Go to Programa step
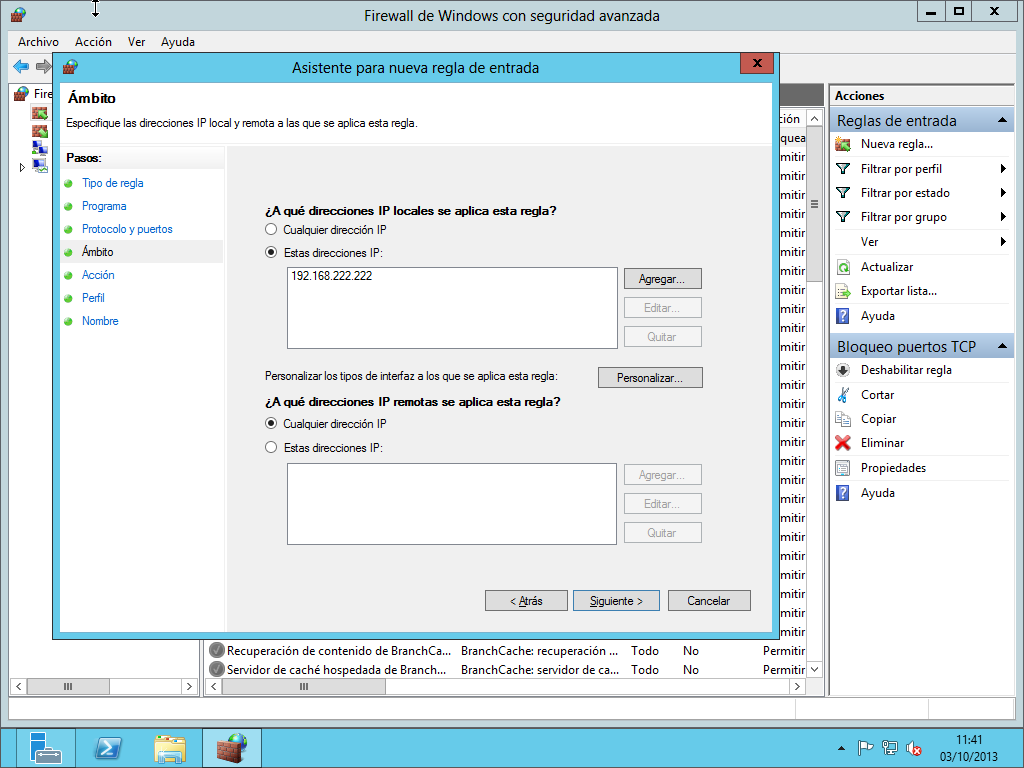Screen dimensions: 1024x768 104,206
